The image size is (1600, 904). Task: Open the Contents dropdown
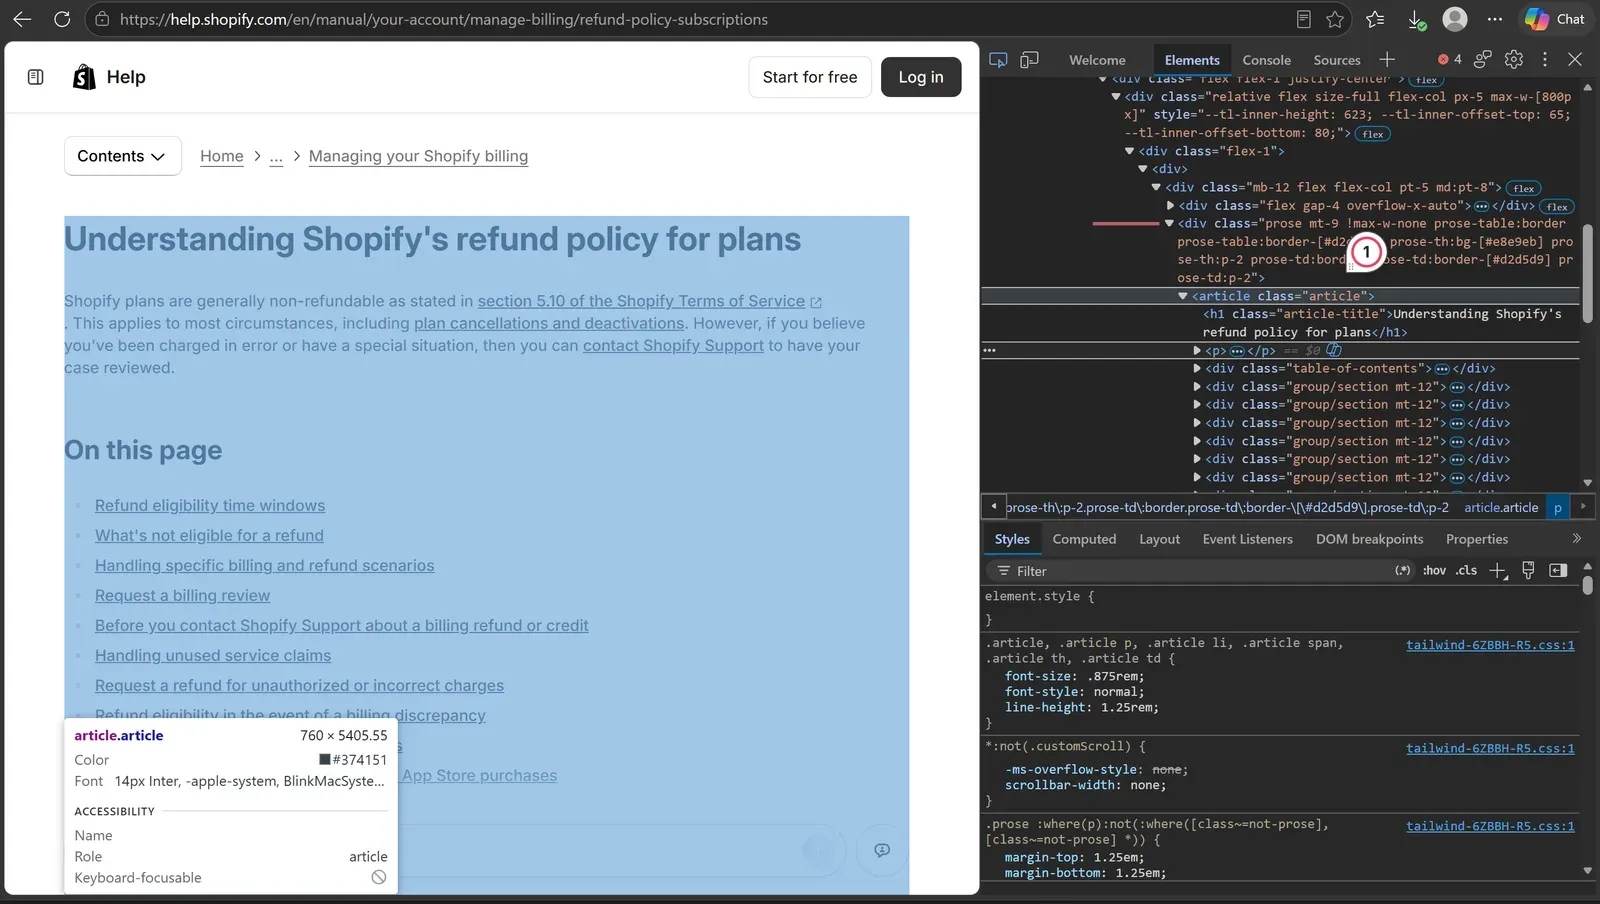[x=122, y=156]
